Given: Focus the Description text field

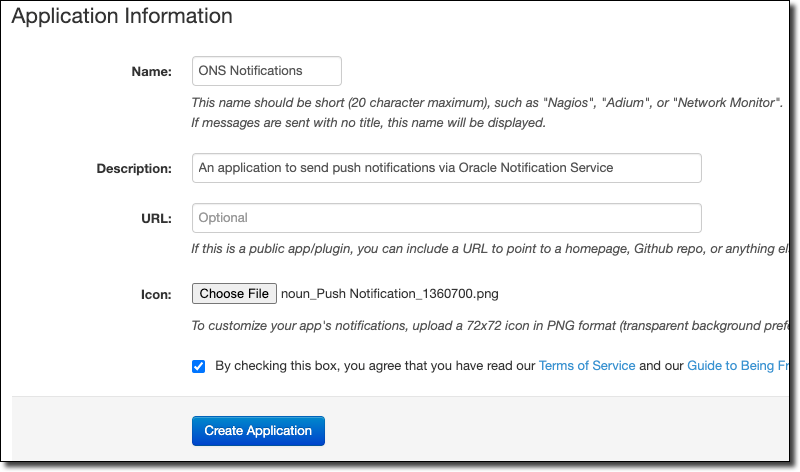Looking at the screenshot, I should coord(446,168).
